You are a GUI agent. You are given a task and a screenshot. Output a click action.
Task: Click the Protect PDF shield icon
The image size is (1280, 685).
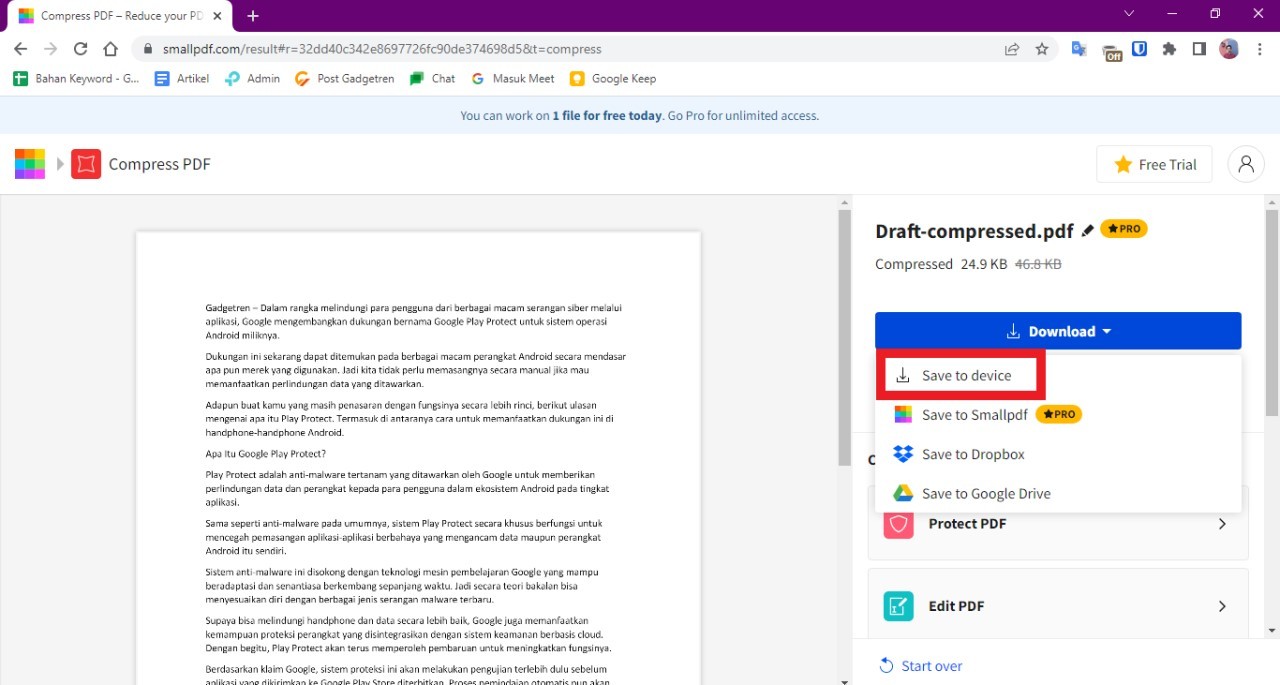[898, 523]
